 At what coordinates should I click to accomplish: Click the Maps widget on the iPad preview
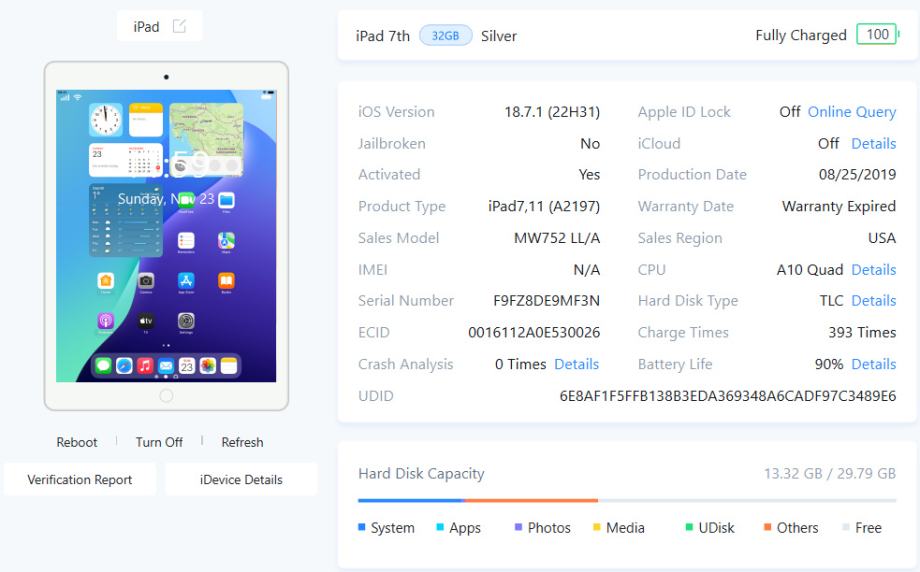click(x=206, y=139)
